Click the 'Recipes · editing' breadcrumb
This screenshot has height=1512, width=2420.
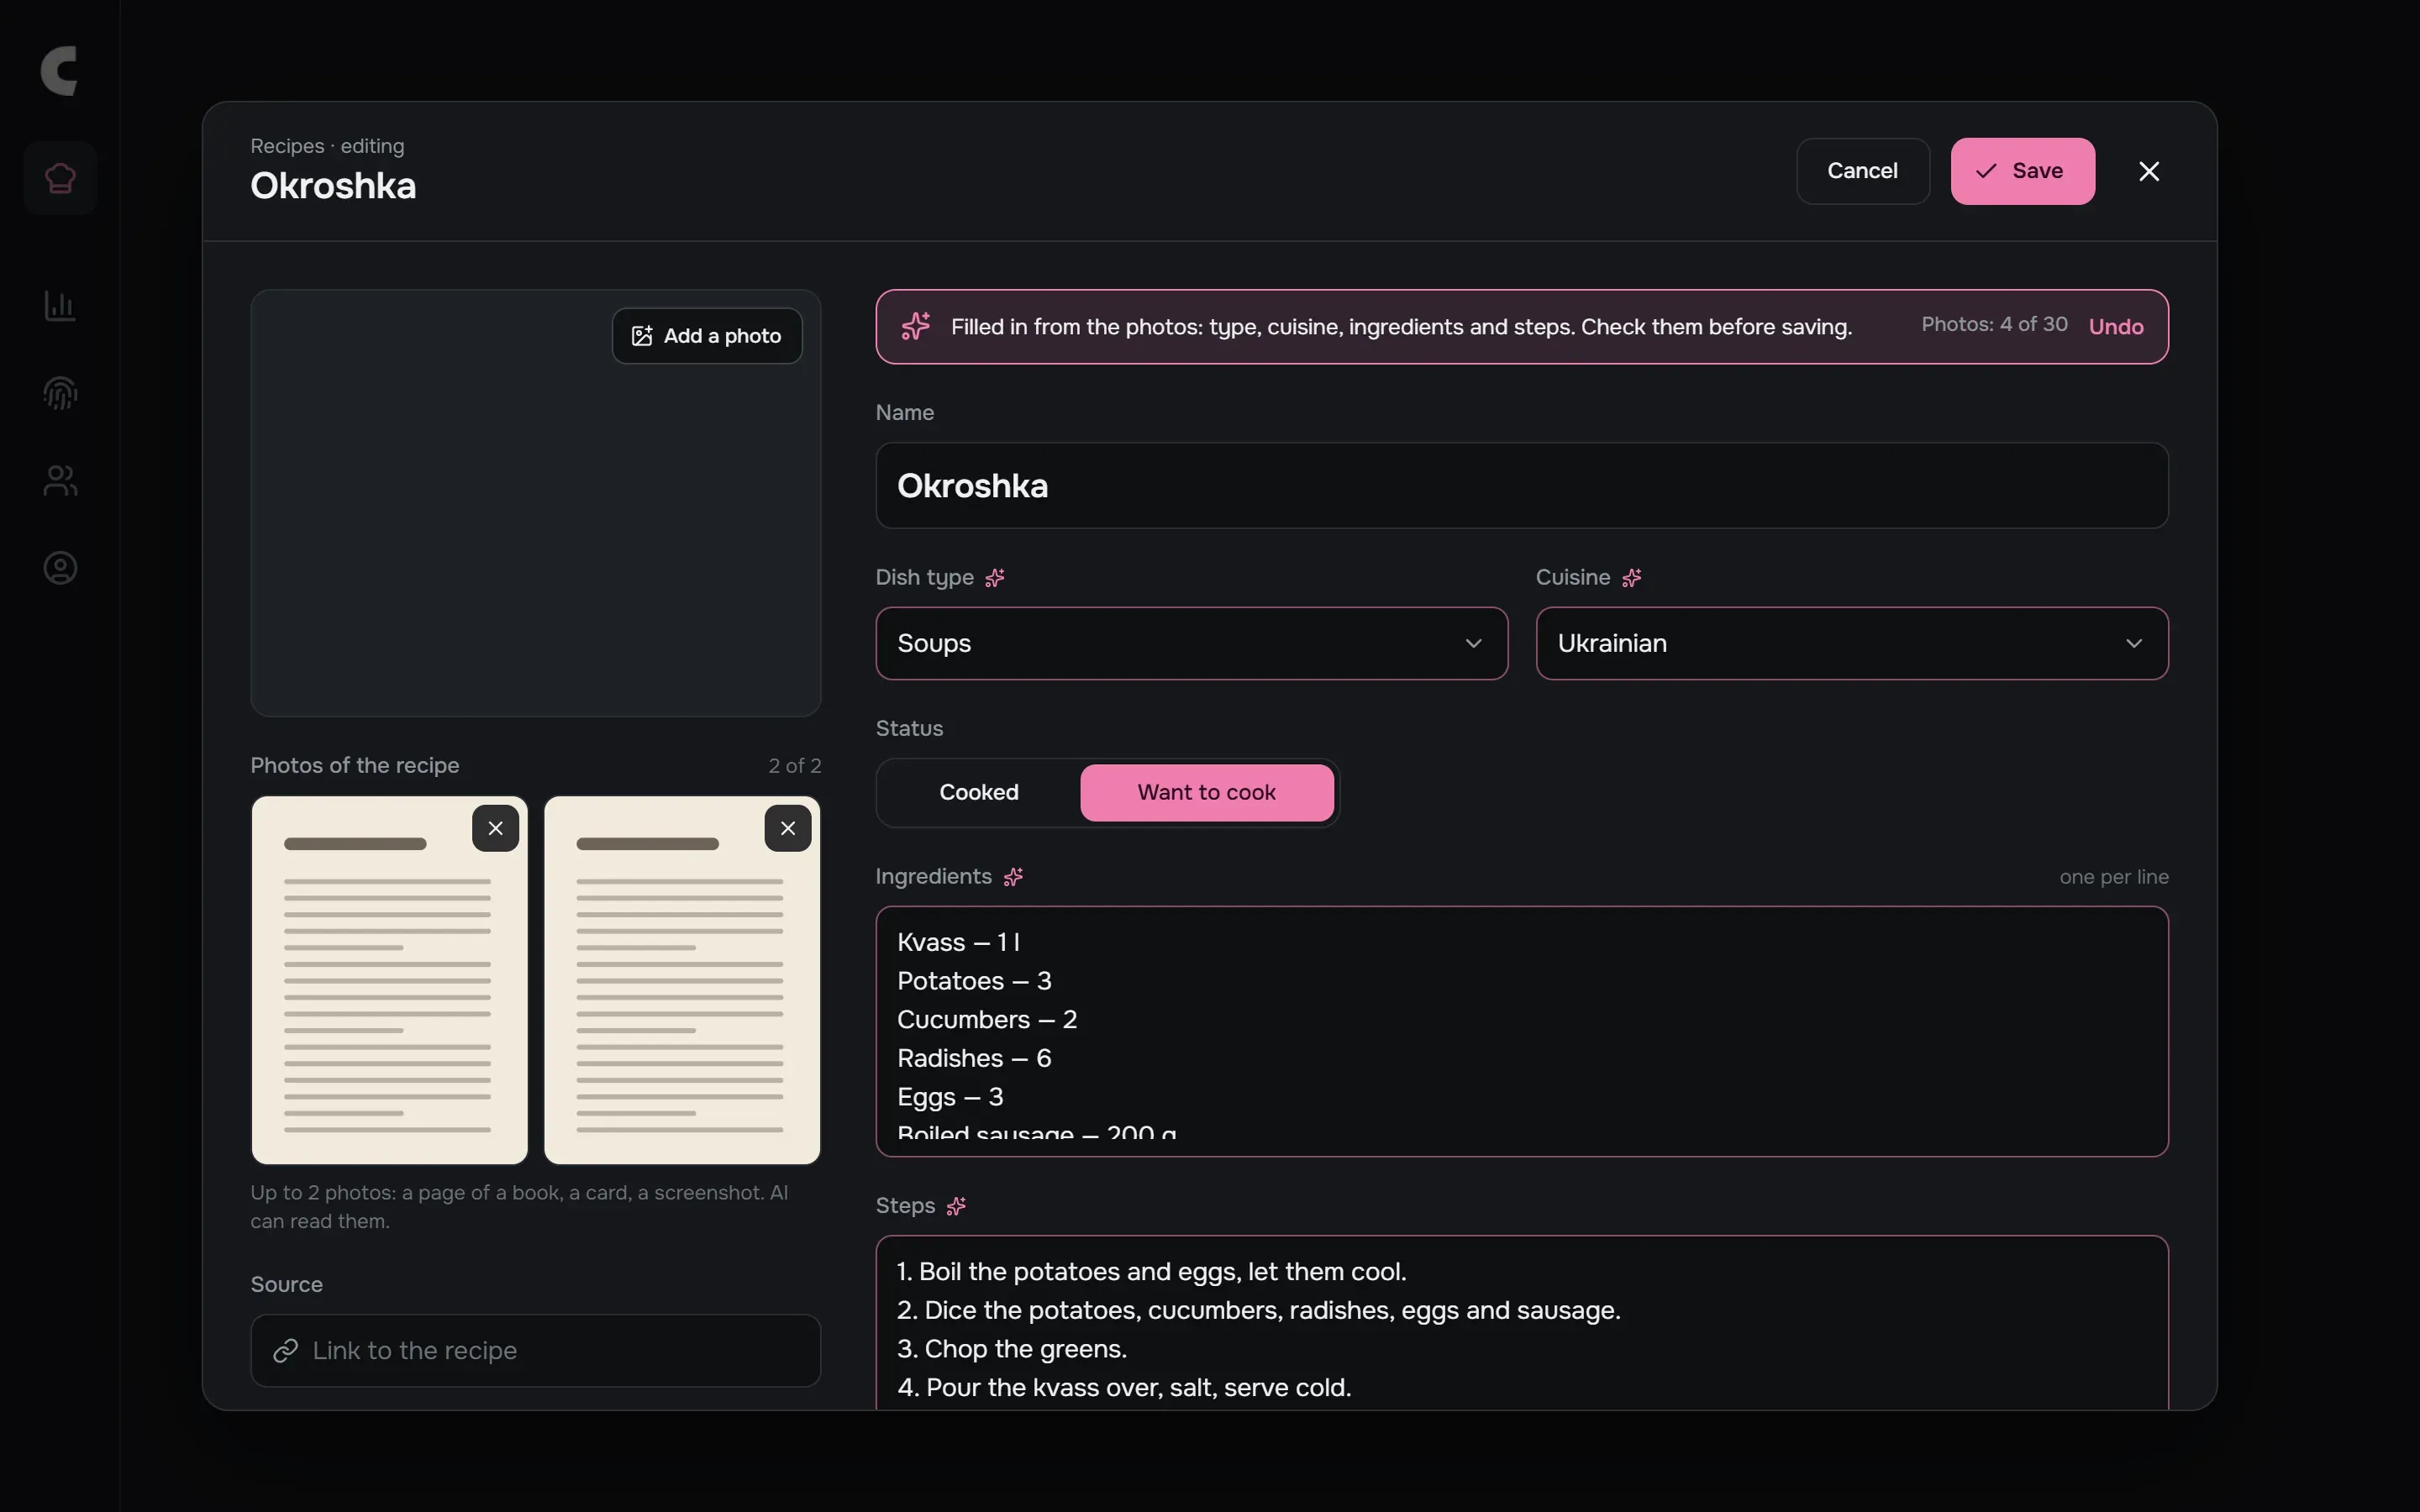coord(328,146)
